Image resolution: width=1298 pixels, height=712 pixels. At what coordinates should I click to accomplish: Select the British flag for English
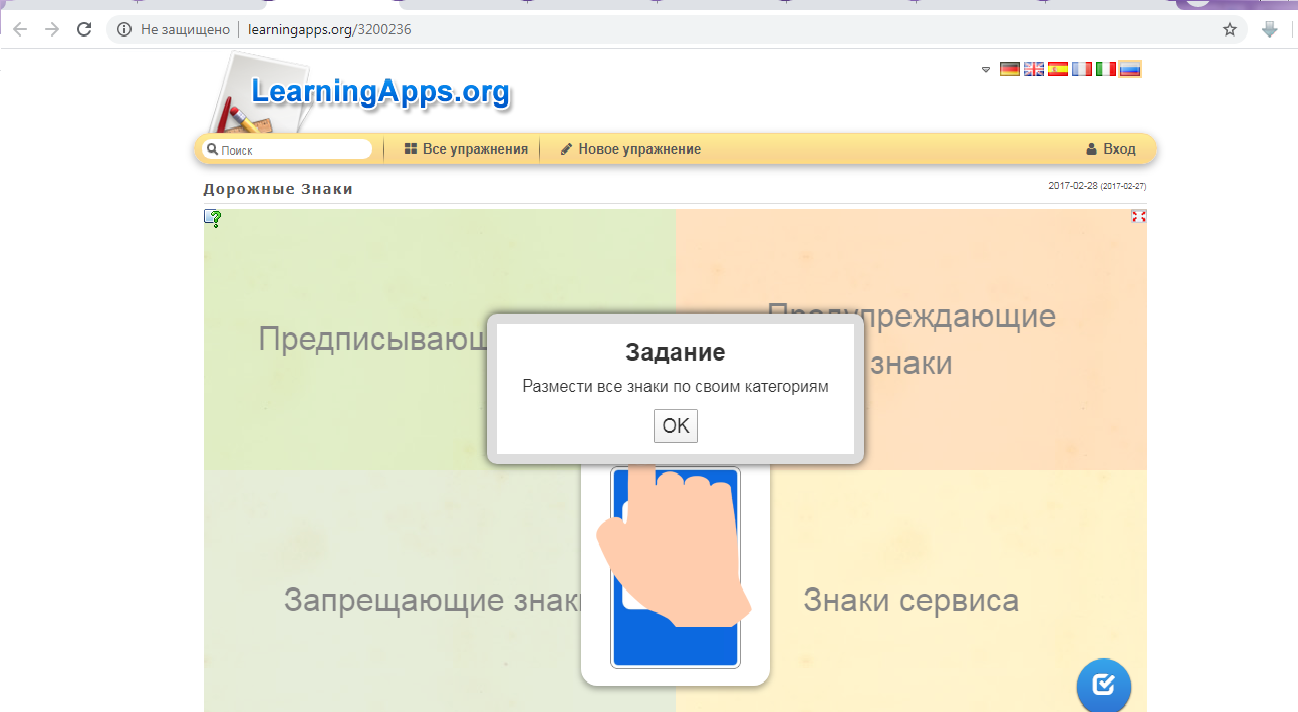point(1034,69)
